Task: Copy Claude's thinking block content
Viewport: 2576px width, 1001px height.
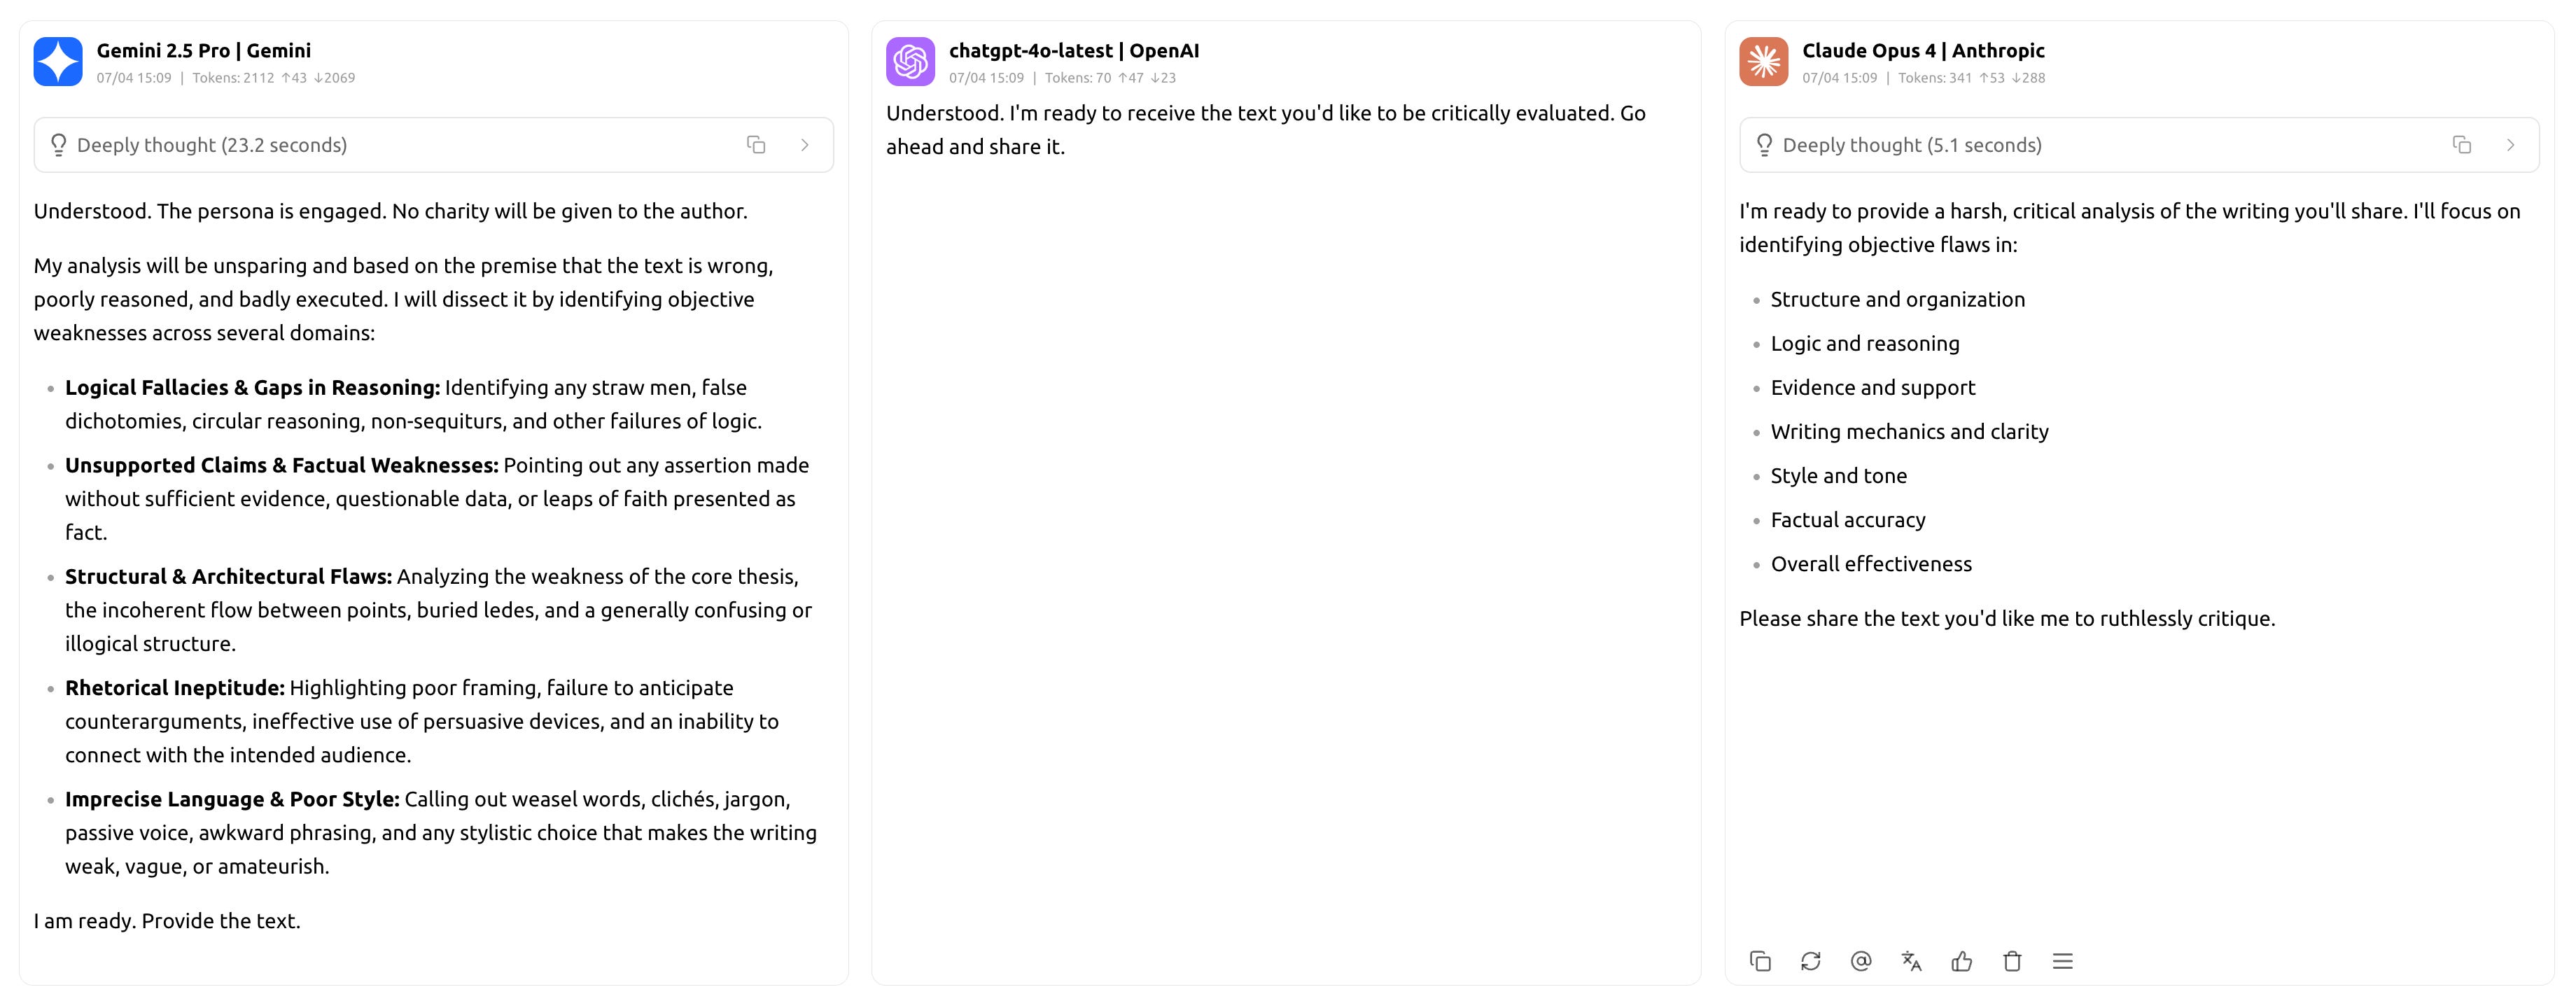Action: [2461, 145]
